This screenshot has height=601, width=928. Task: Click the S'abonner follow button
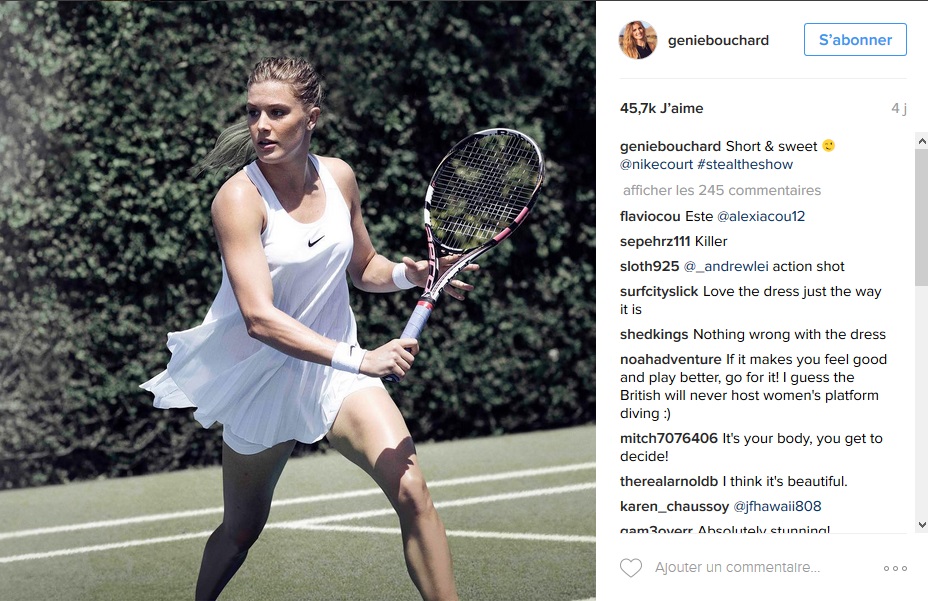tap(855, 40)
